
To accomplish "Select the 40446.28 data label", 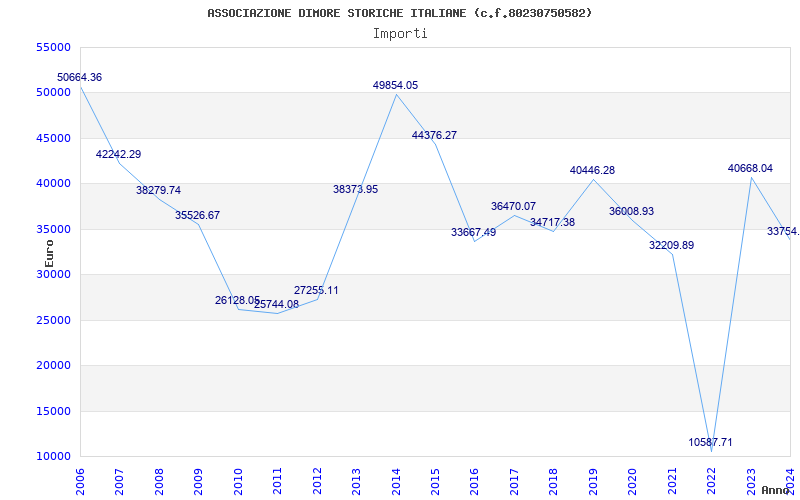I will [x=592, y=170].
